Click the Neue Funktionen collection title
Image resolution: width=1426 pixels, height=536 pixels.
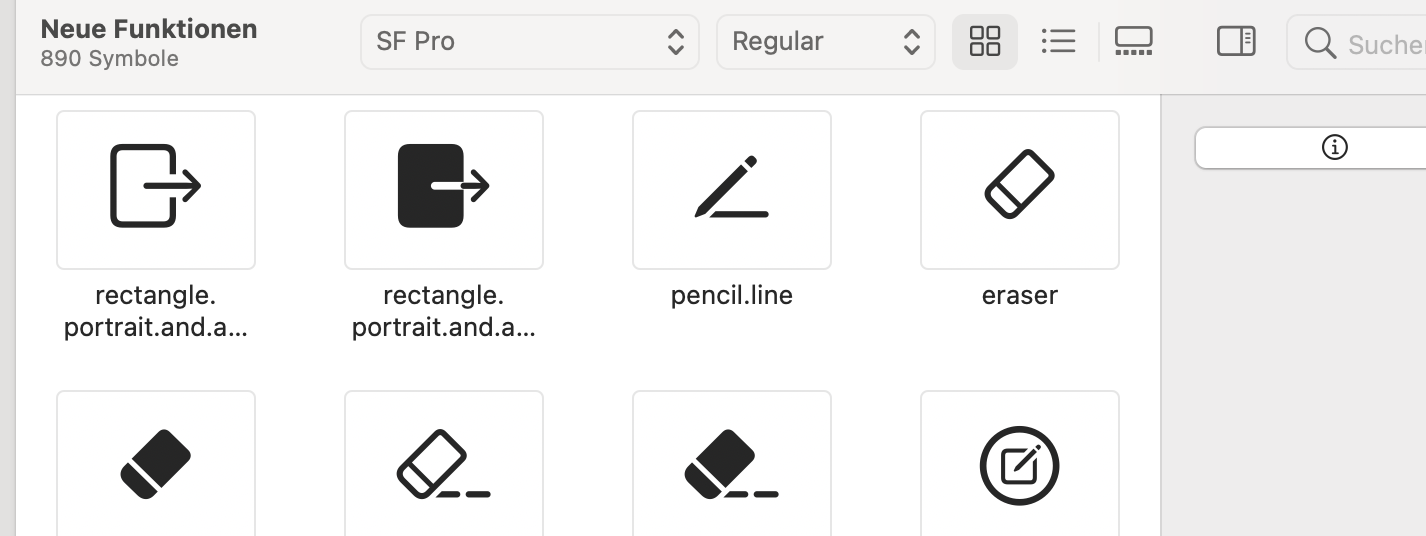coord(149,29)
